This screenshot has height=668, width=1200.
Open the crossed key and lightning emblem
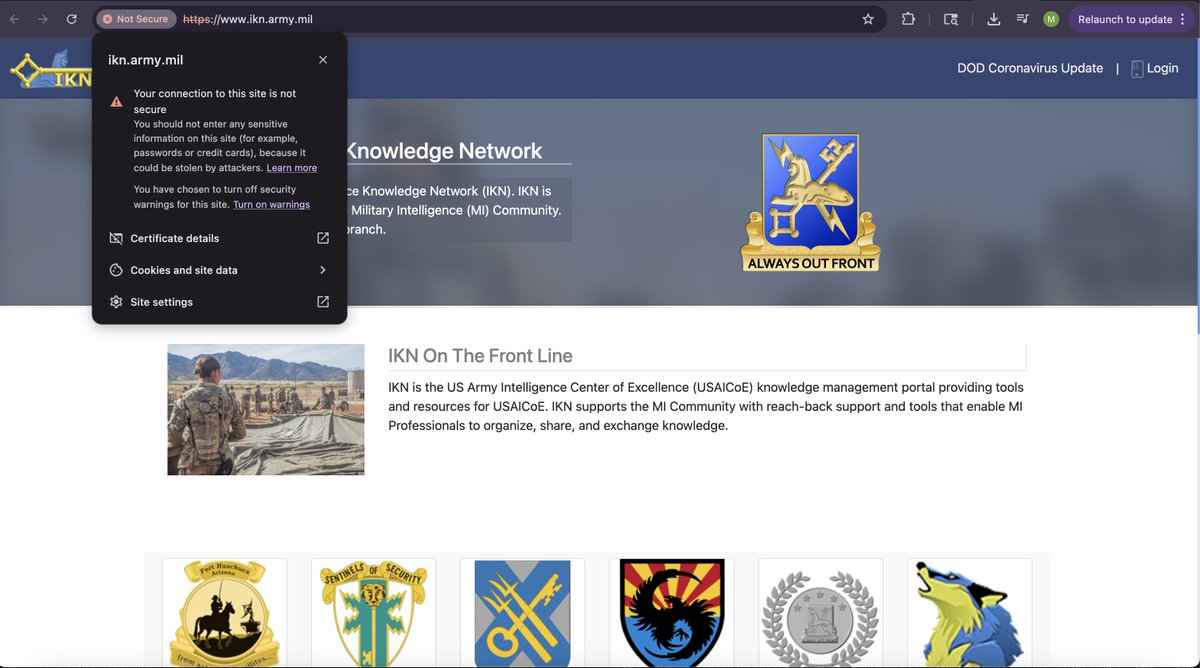click(x=522, y=613)
